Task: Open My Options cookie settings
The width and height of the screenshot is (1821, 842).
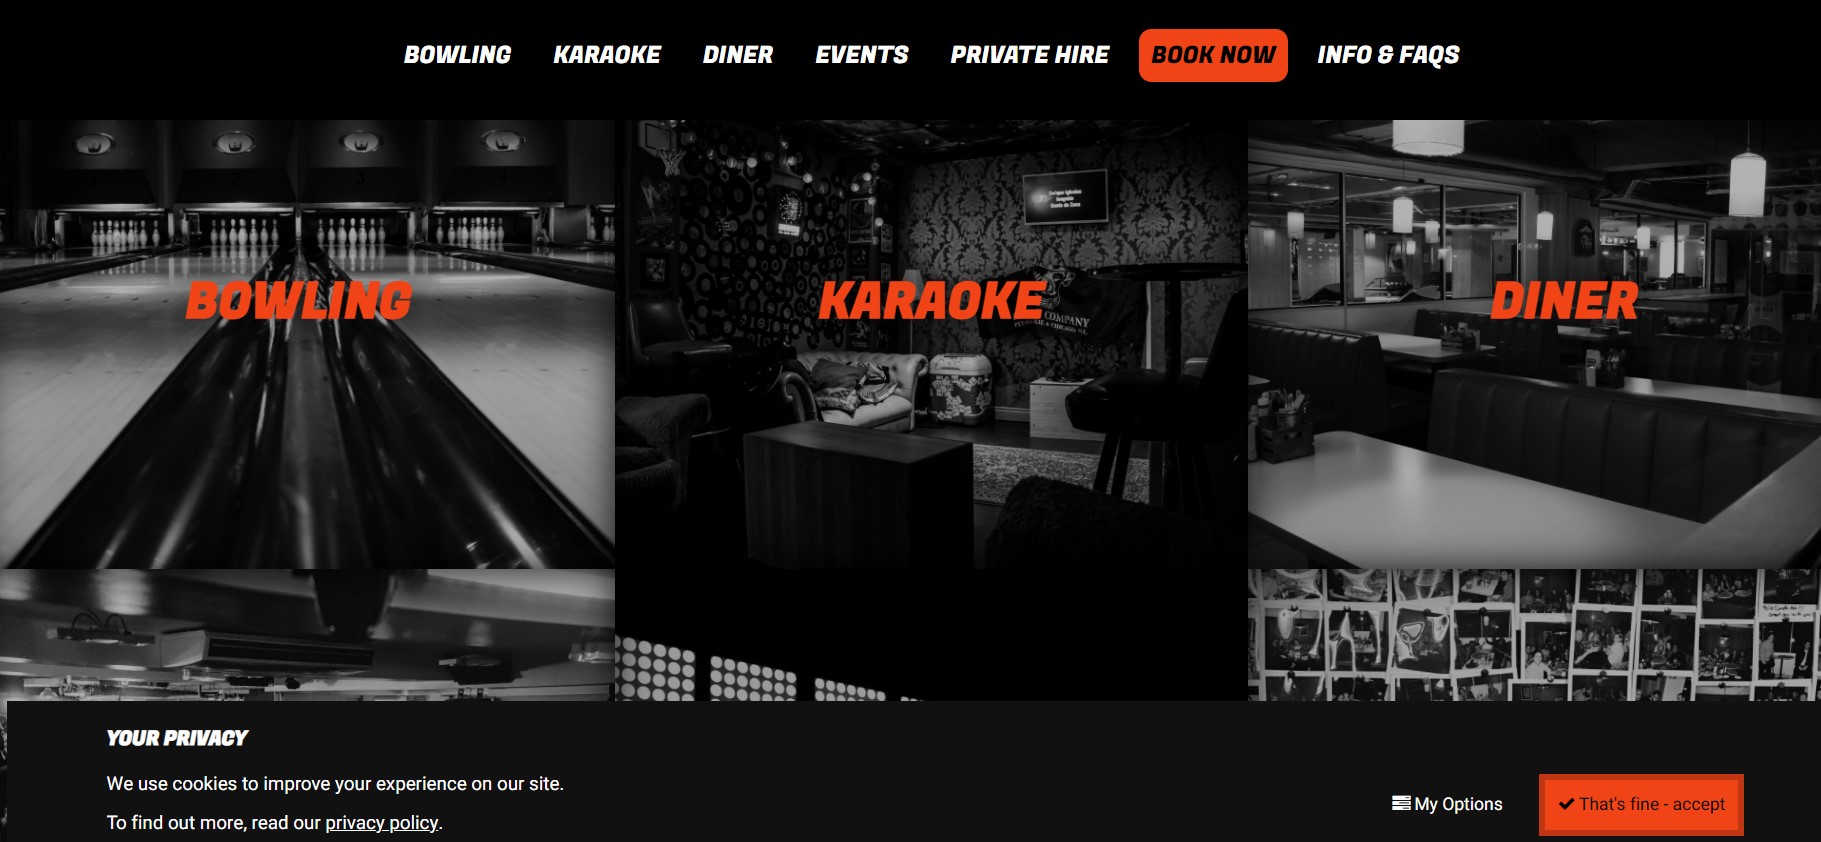Action: (x=1447, y=804)
